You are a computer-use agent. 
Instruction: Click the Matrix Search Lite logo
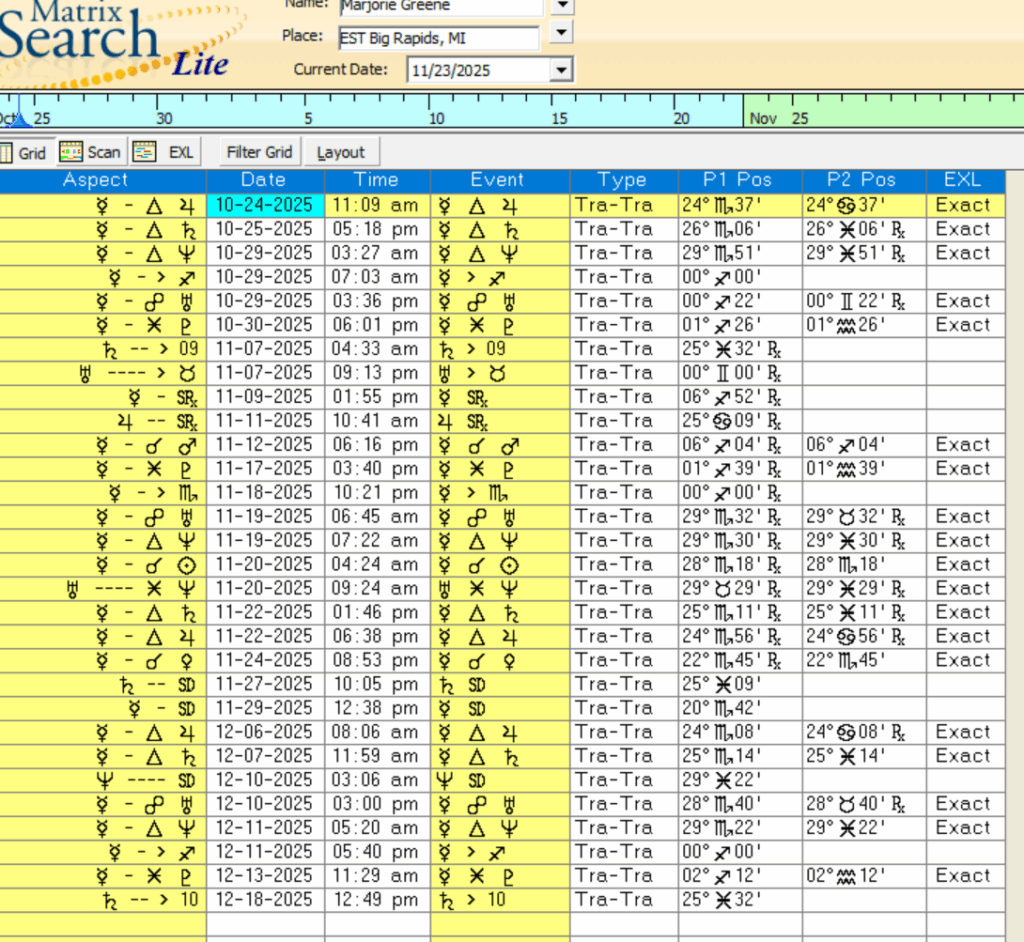pos(110,40)
